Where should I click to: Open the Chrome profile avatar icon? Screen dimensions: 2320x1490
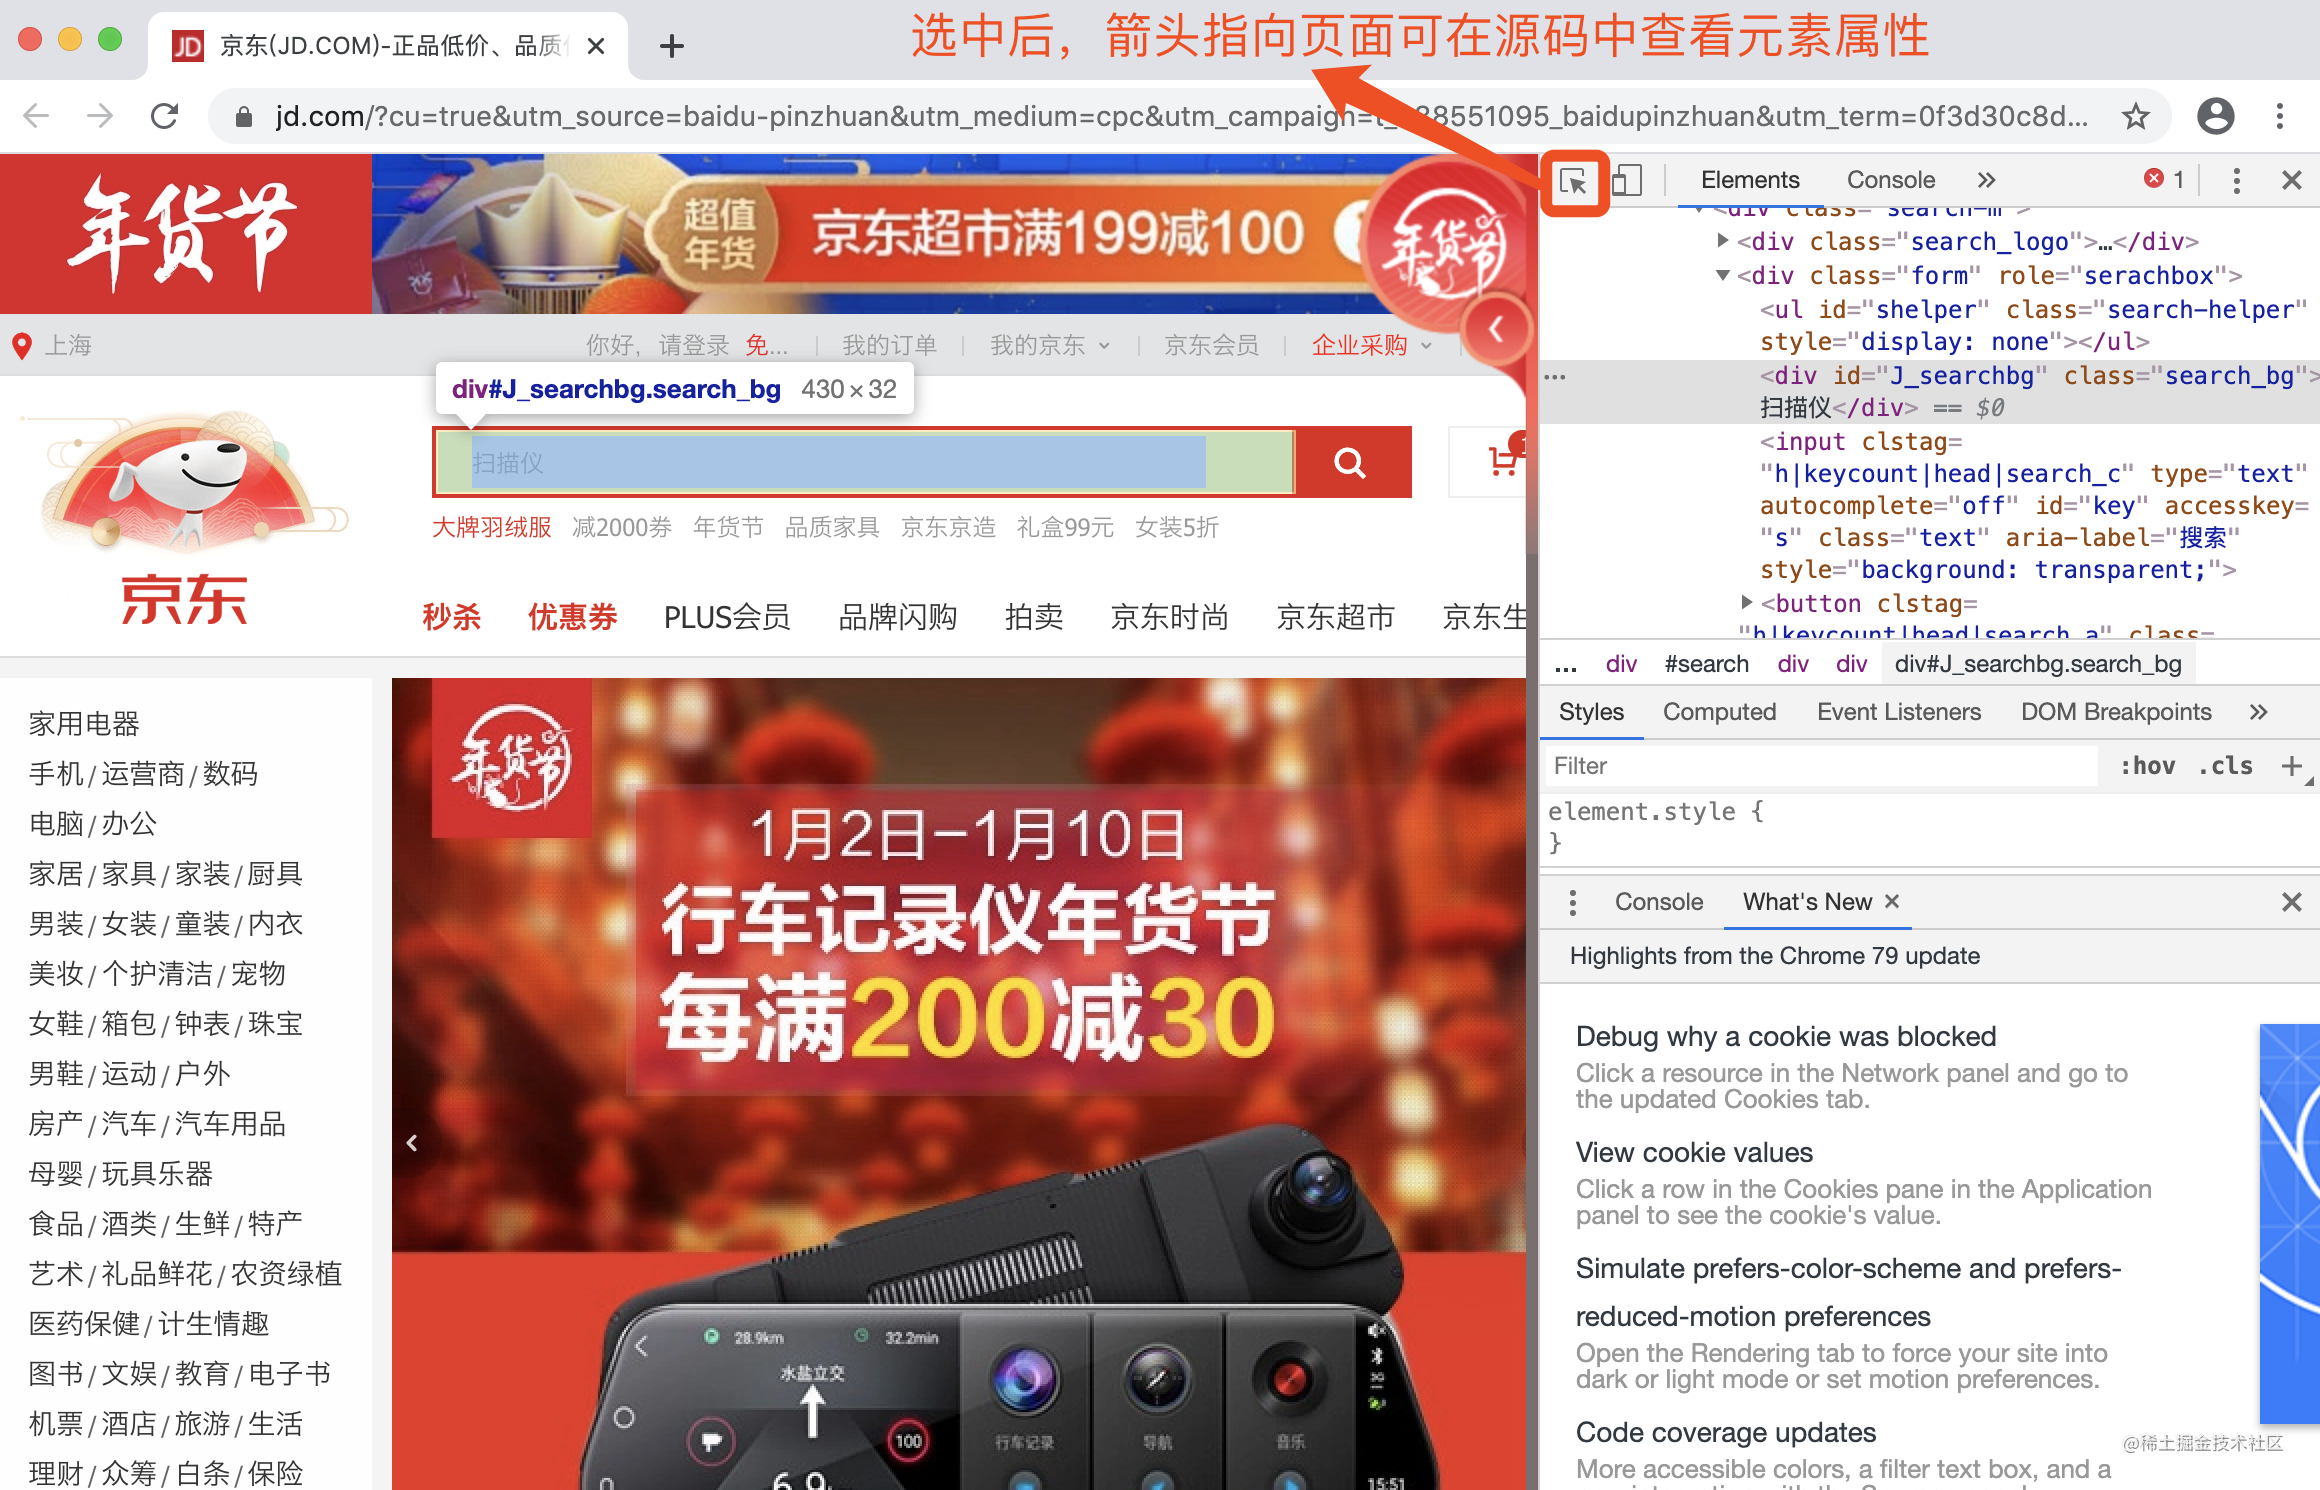coord(2215,117)
